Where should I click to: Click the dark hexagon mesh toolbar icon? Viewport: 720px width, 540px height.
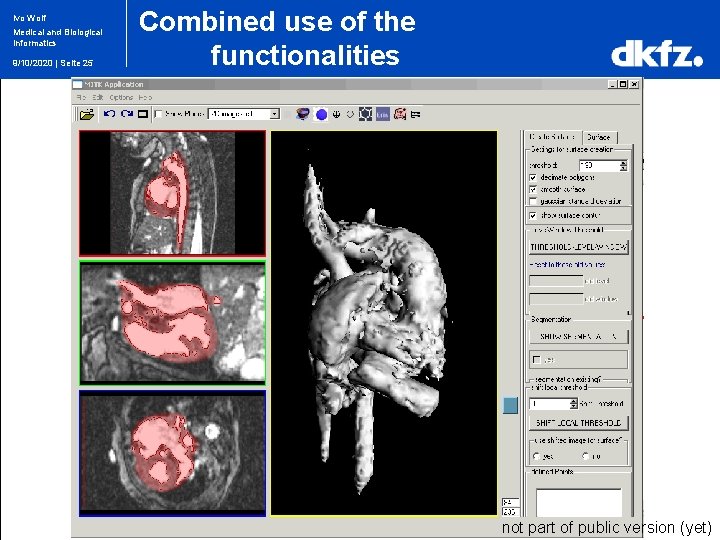(x=366, y=114)
